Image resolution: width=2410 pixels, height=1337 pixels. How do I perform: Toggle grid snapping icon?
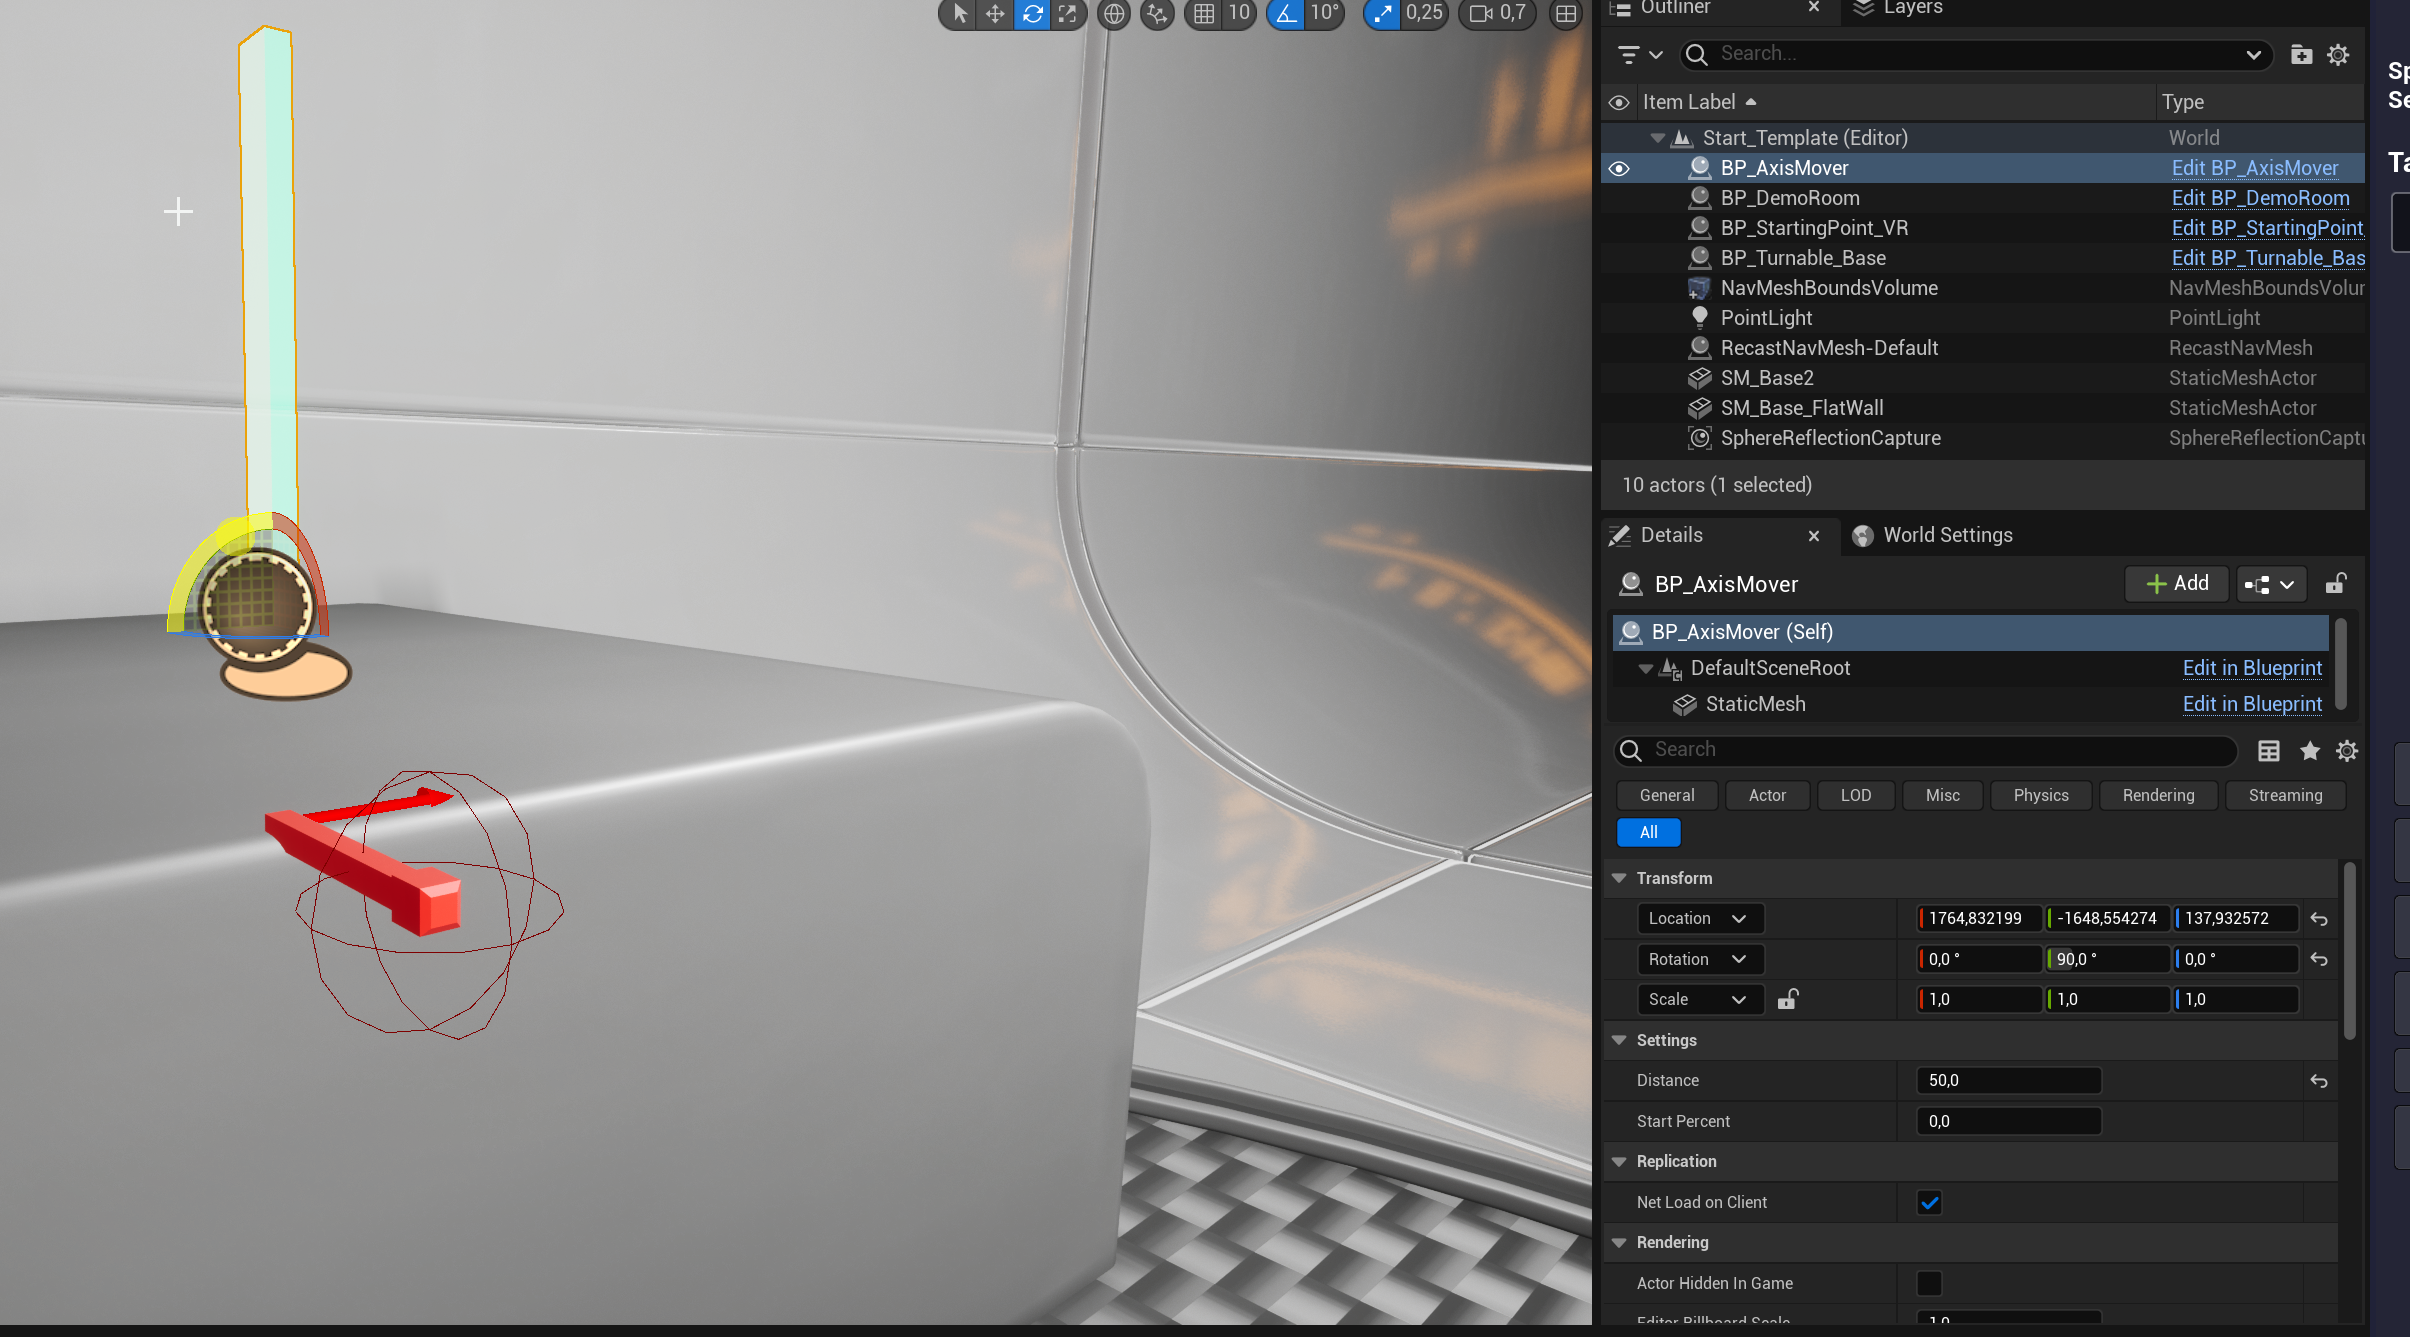(x=1204, y=14)
